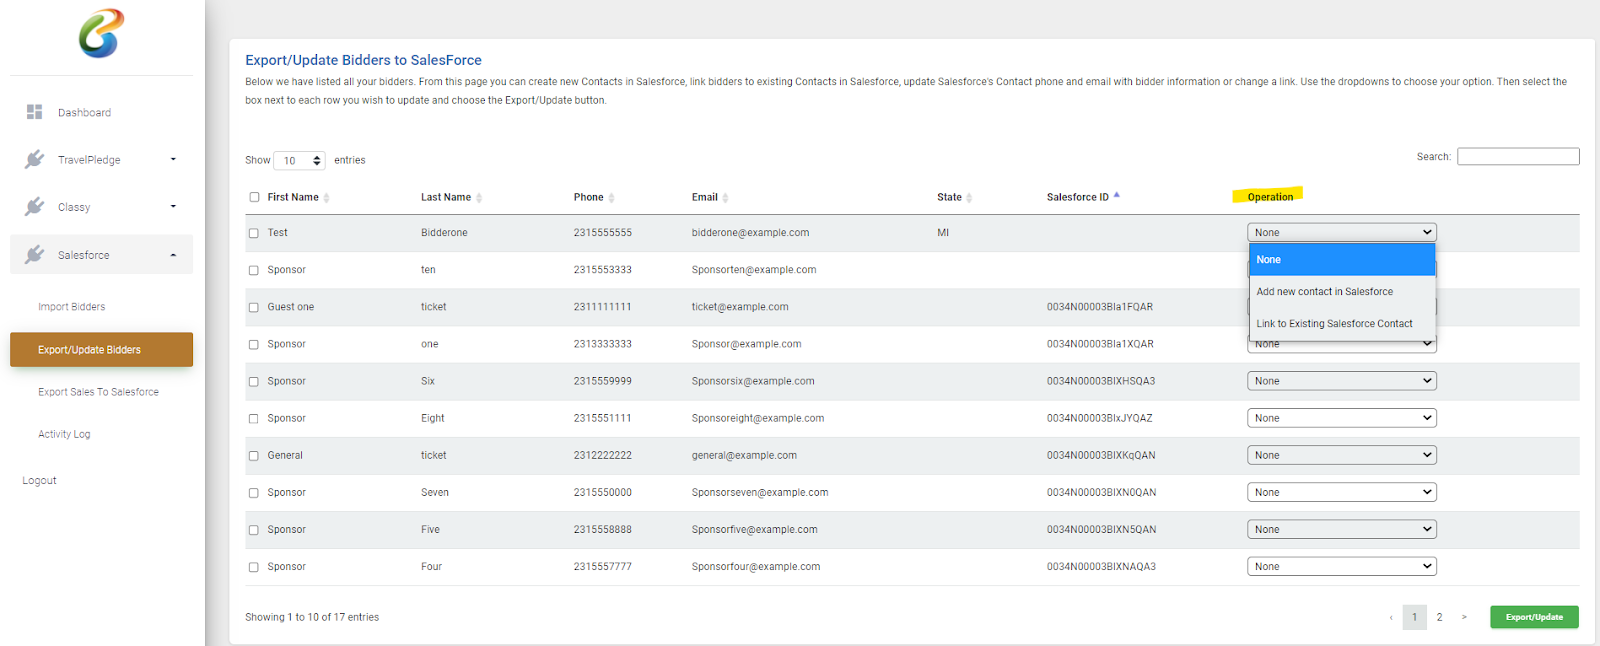
Task: Click the Classy plug icon
Action: click(35, 206)
